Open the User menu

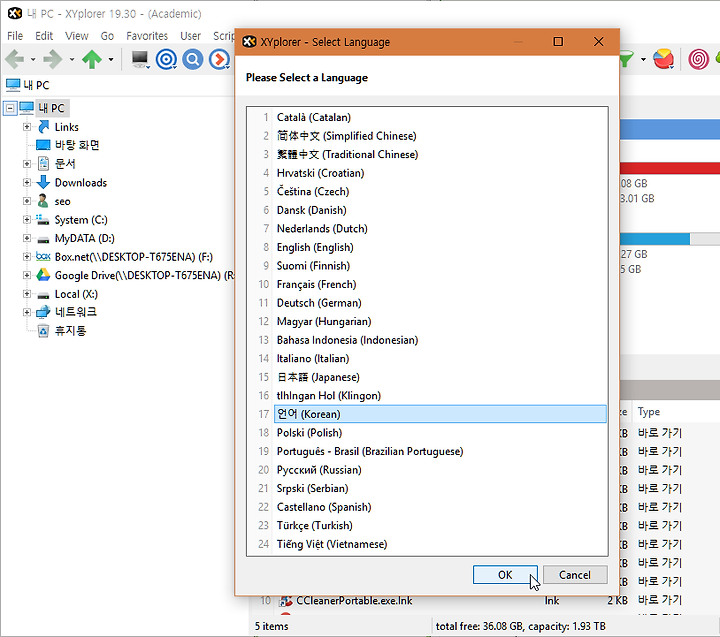point(190,36)
